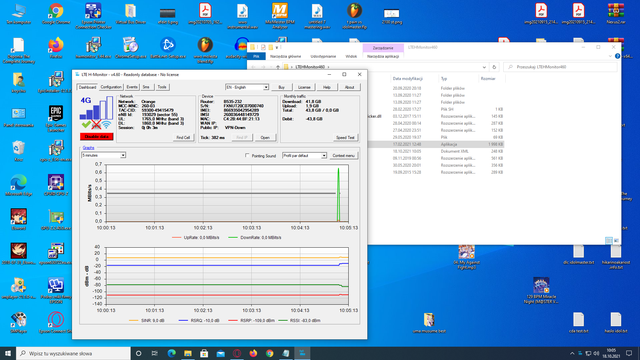Open File Explorer from the taskbar
The width and height of the screenshot is (640, 360).
[x=188, y=353]
